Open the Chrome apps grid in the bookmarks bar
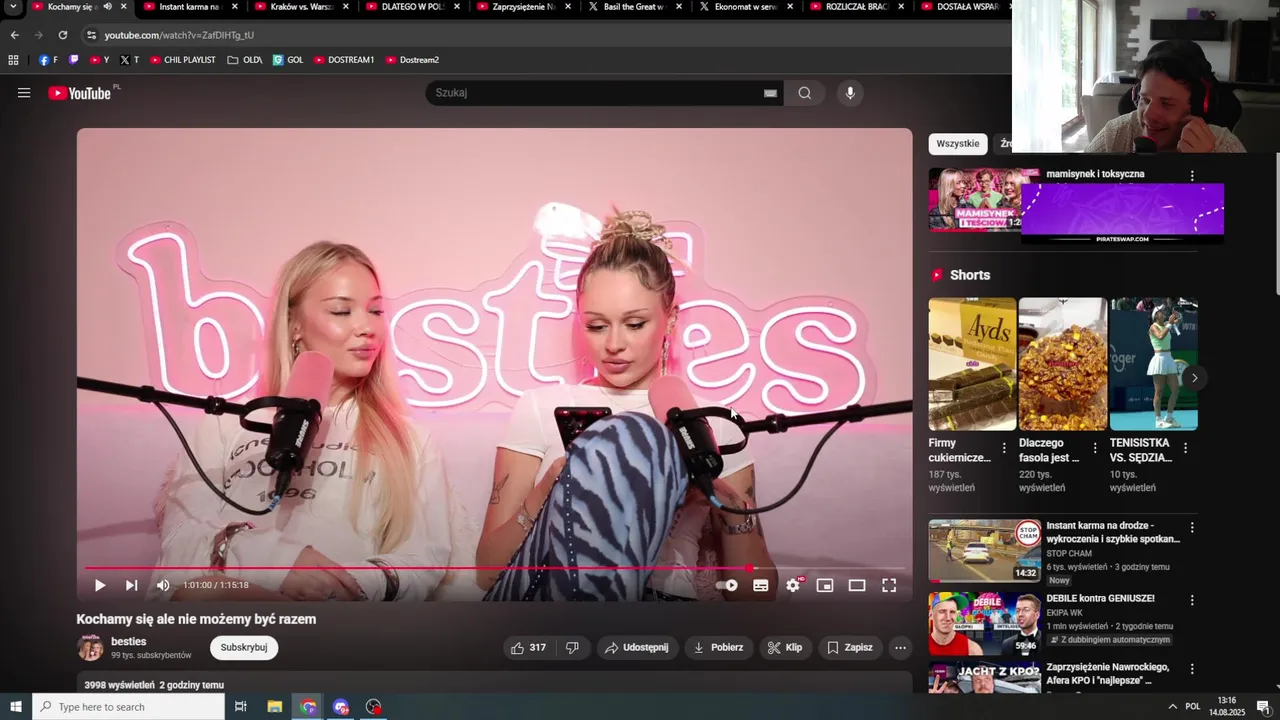 click(13, 60)
